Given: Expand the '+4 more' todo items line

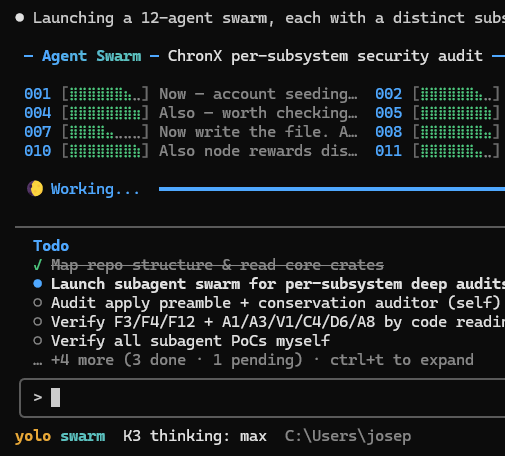Looking at the screenshot, I should pos(253,360).
